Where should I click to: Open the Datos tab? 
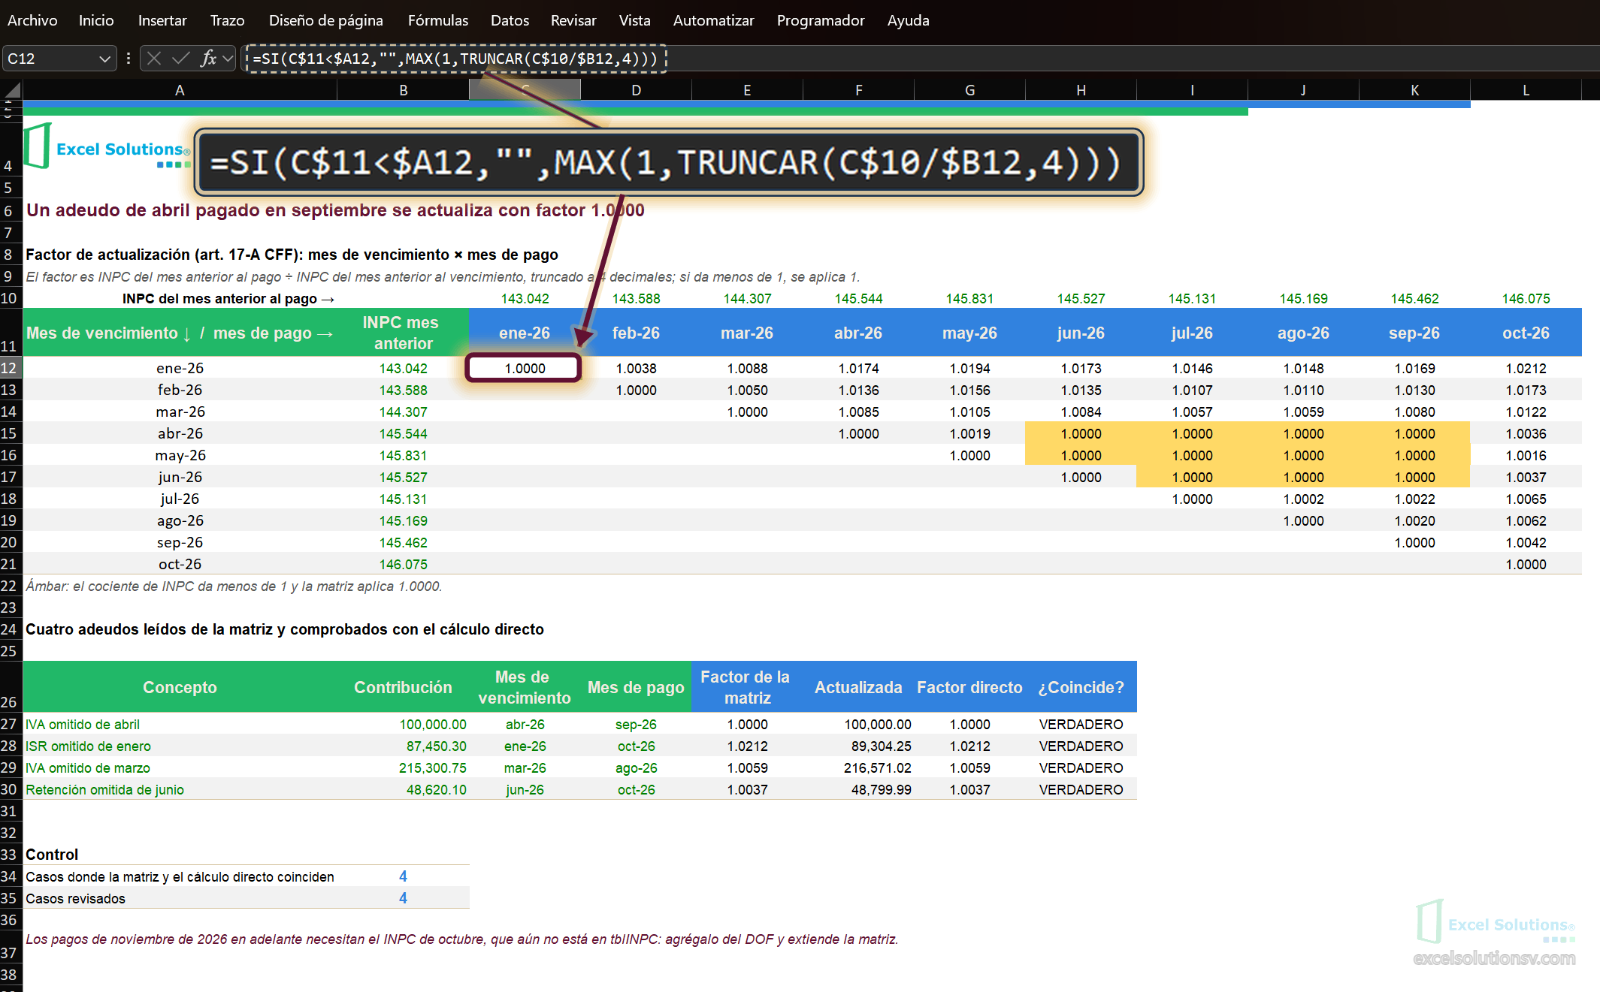(510, 20)
